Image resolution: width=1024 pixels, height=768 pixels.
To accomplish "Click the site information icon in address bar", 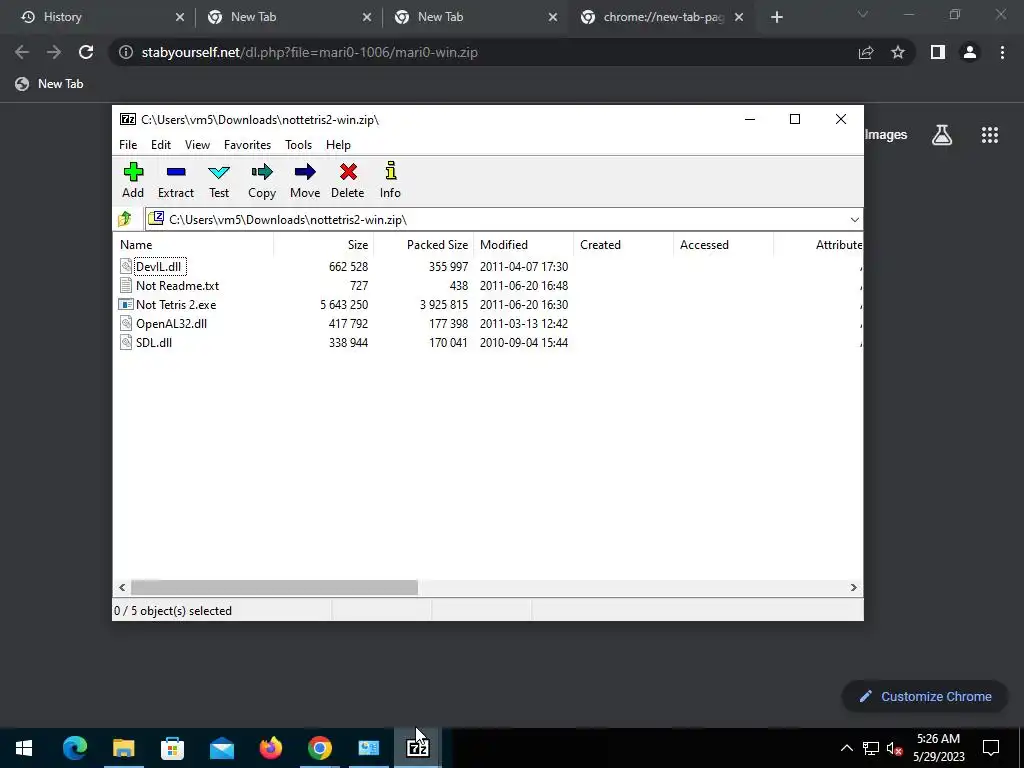I will [125, 52].
